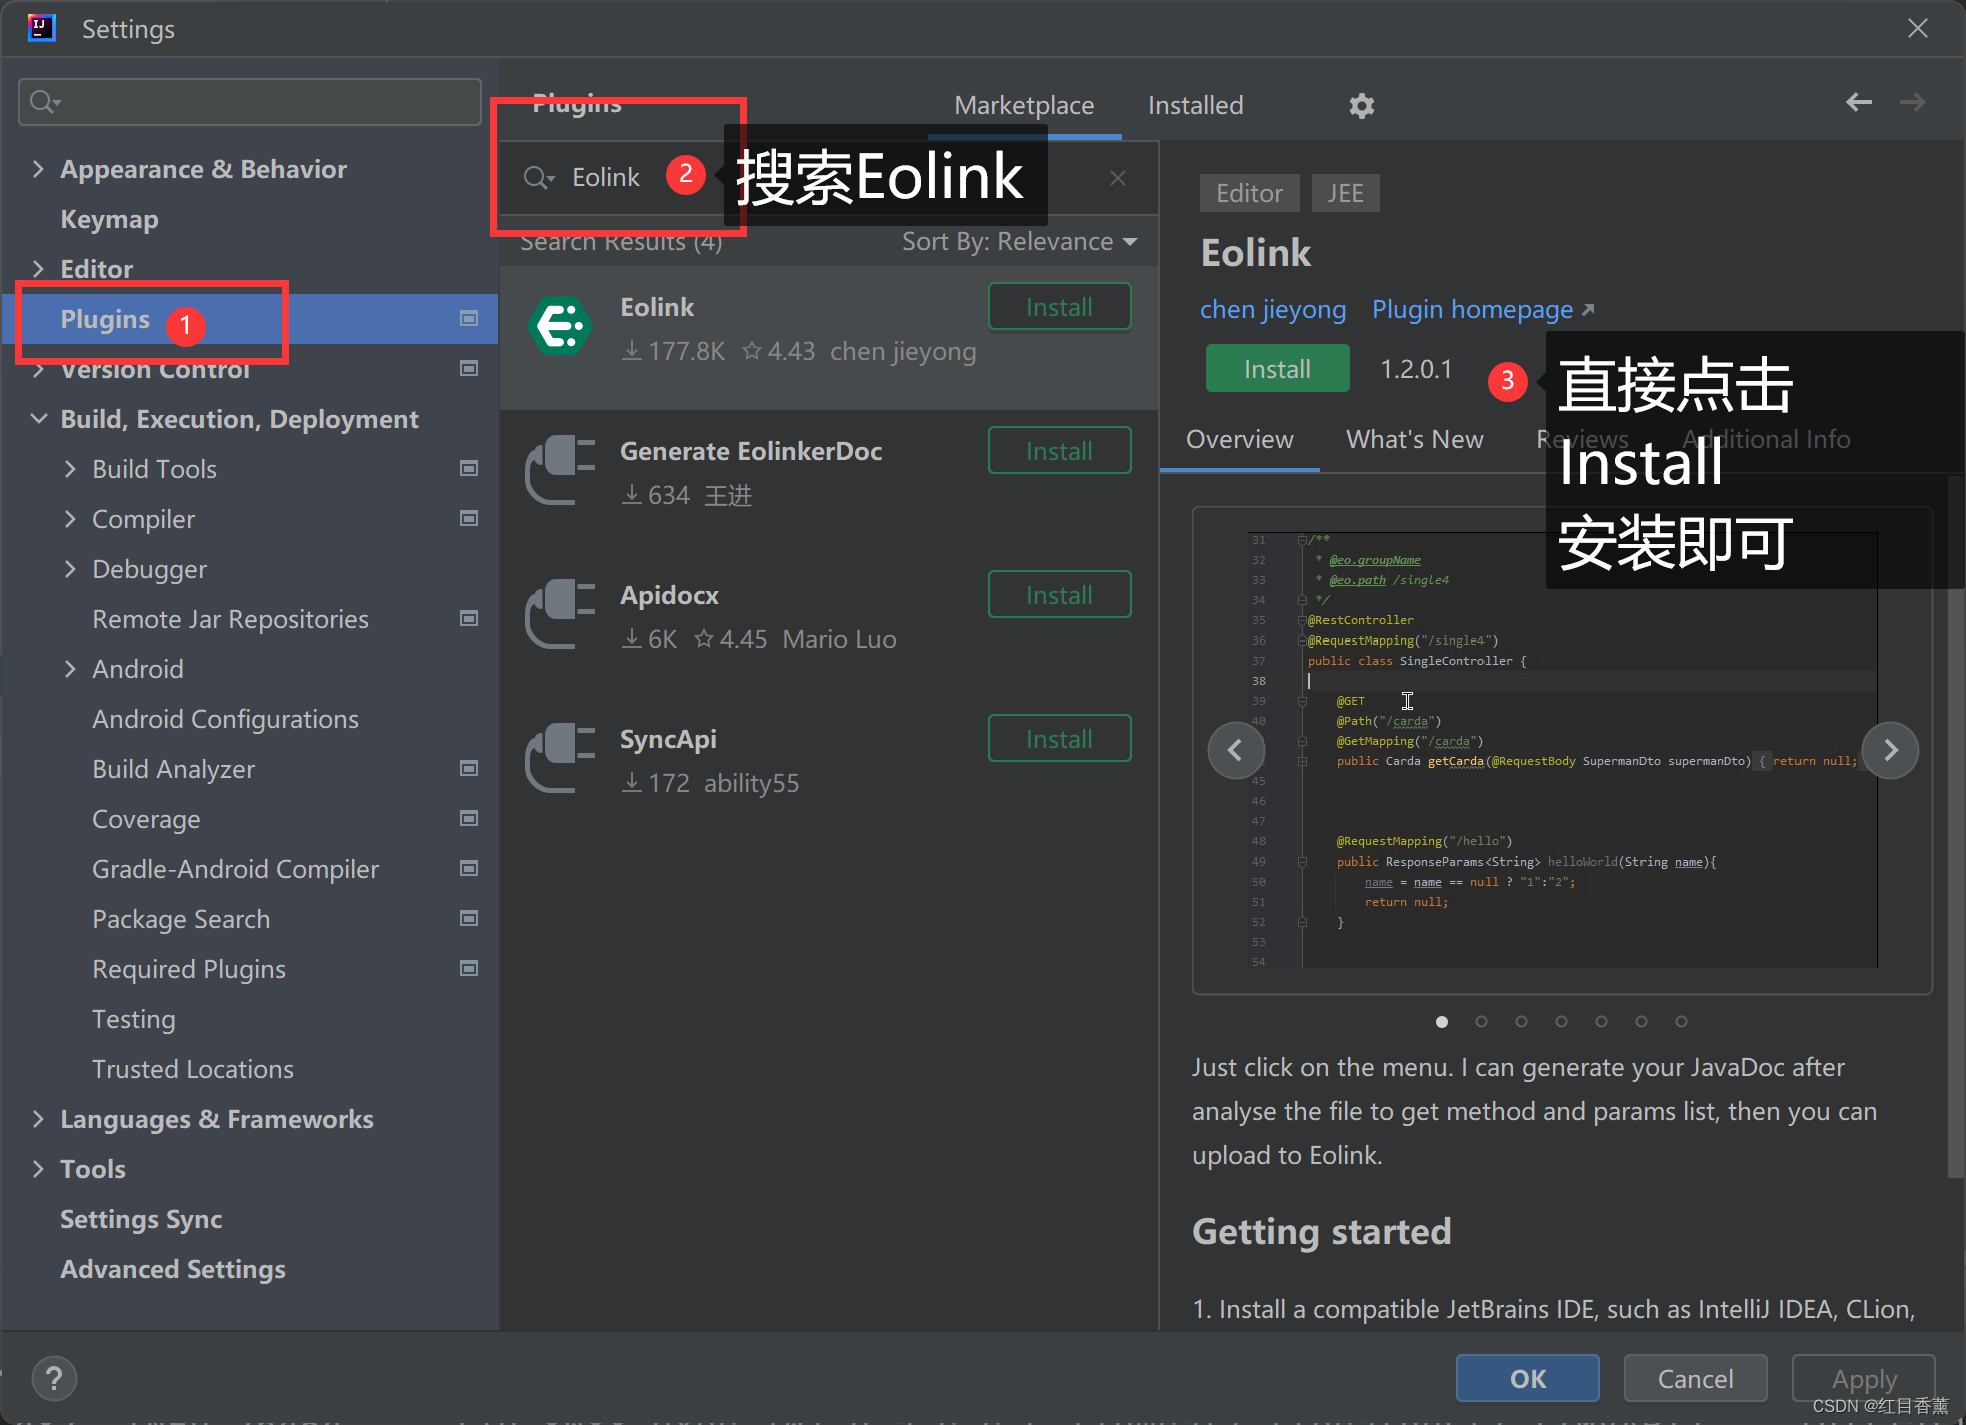
Task: Click the plugins gear settings icon
Action: pyautogui.click(x=1361, y=106)
